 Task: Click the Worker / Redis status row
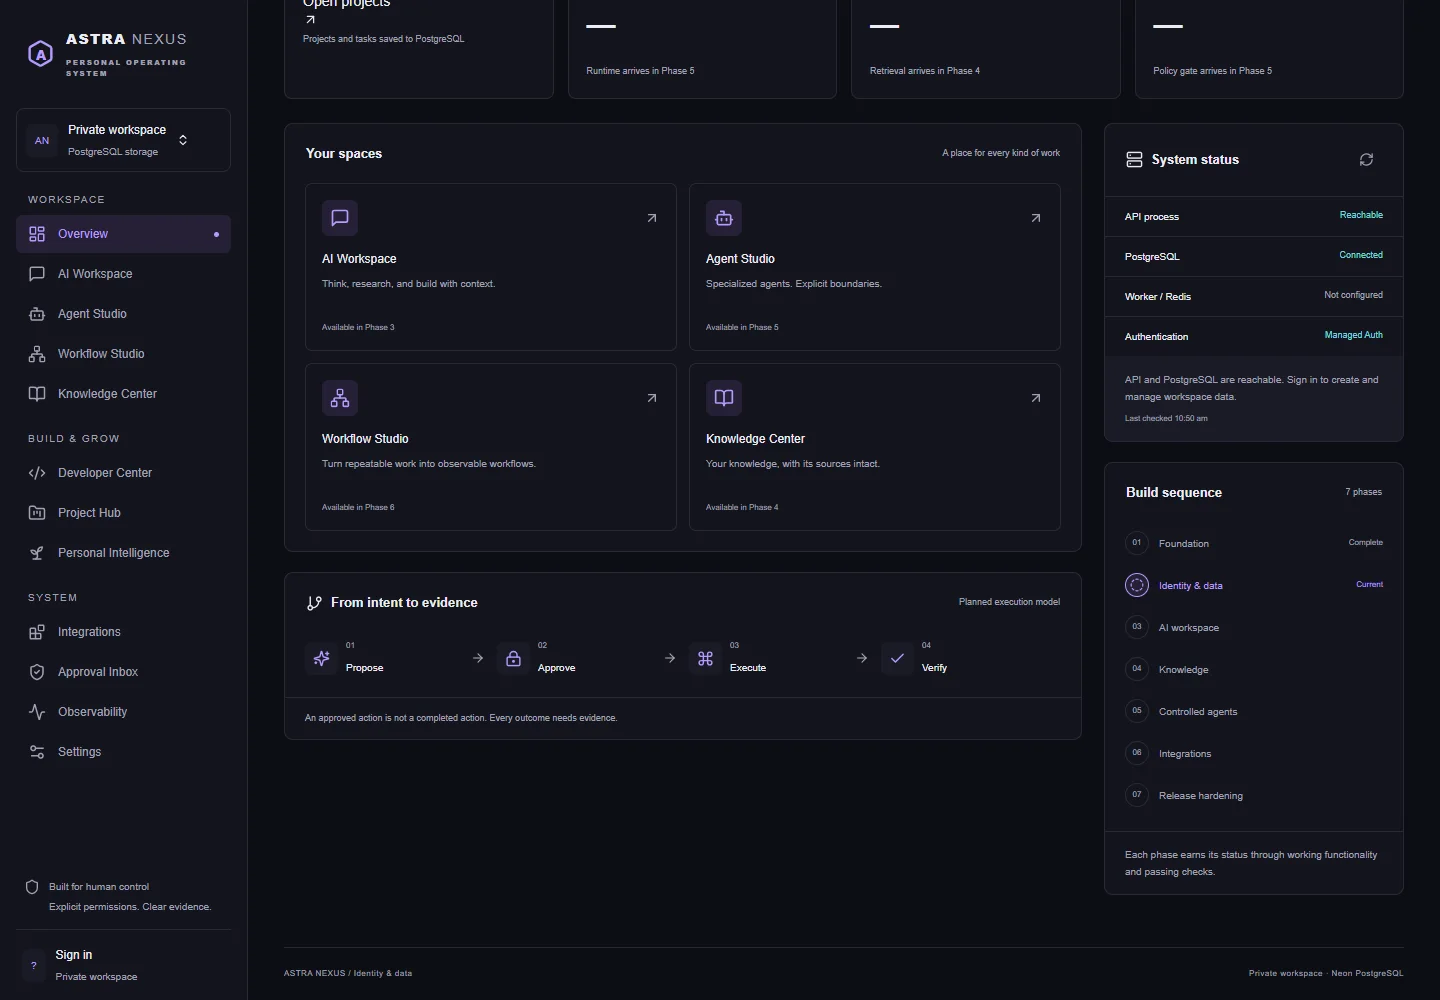click(x=1254, y=296)
